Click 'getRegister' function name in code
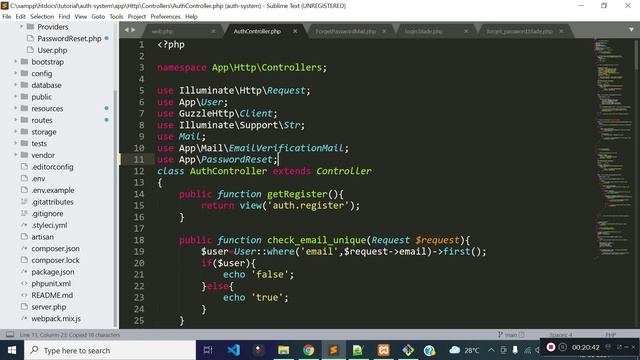Viewport: 640px width, 360px height. coord(297,194)
